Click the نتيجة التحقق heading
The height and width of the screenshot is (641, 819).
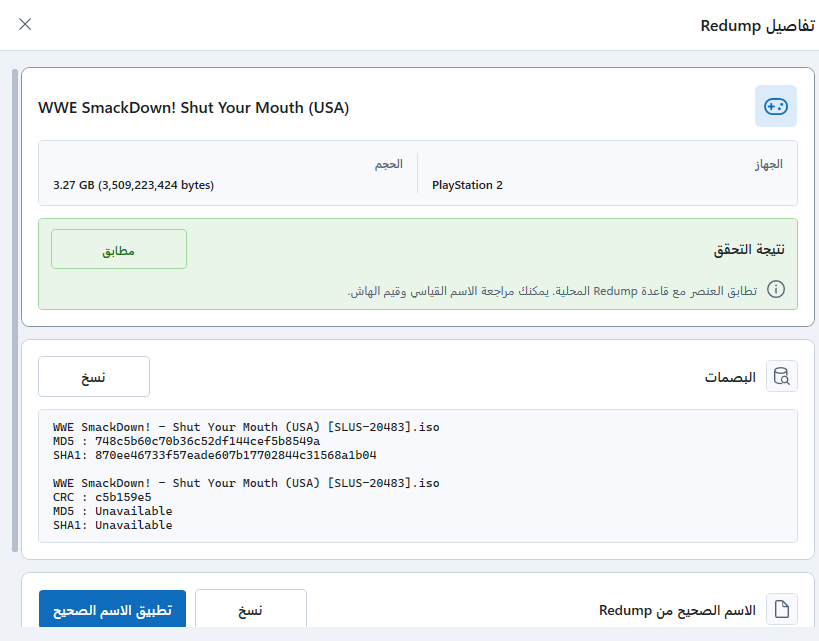749,250
